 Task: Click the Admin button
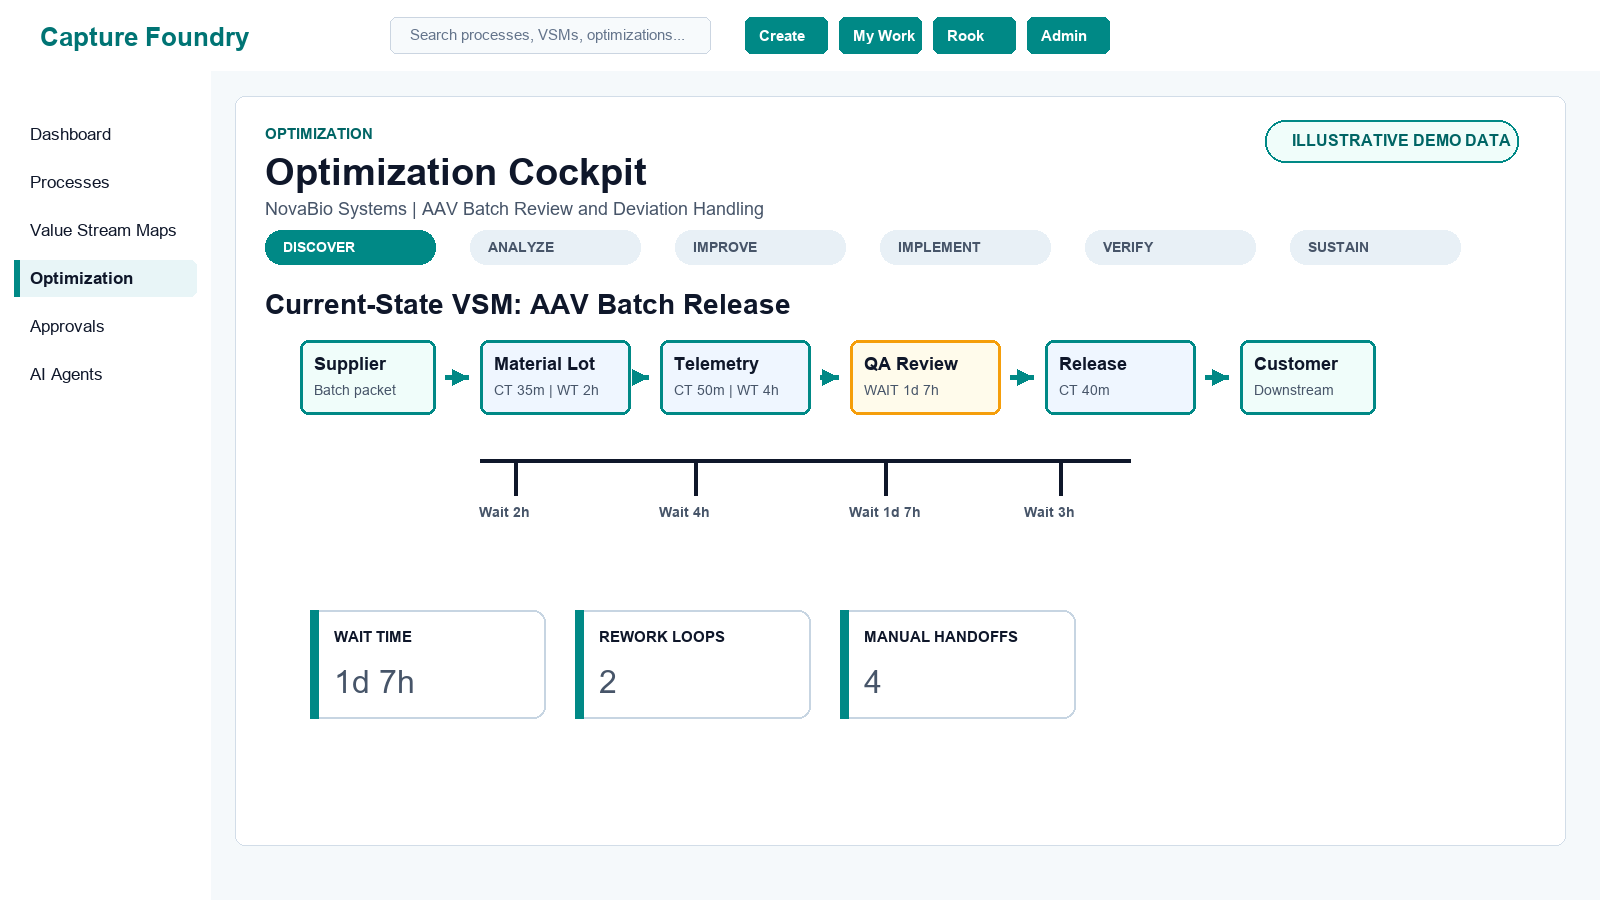[x=1068, y=35]
